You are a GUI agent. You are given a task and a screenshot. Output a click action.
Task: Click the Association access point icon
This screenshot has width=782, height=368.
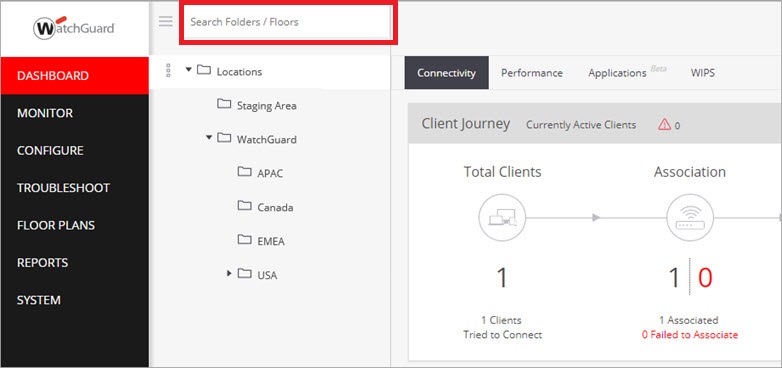tap(690, 217)
